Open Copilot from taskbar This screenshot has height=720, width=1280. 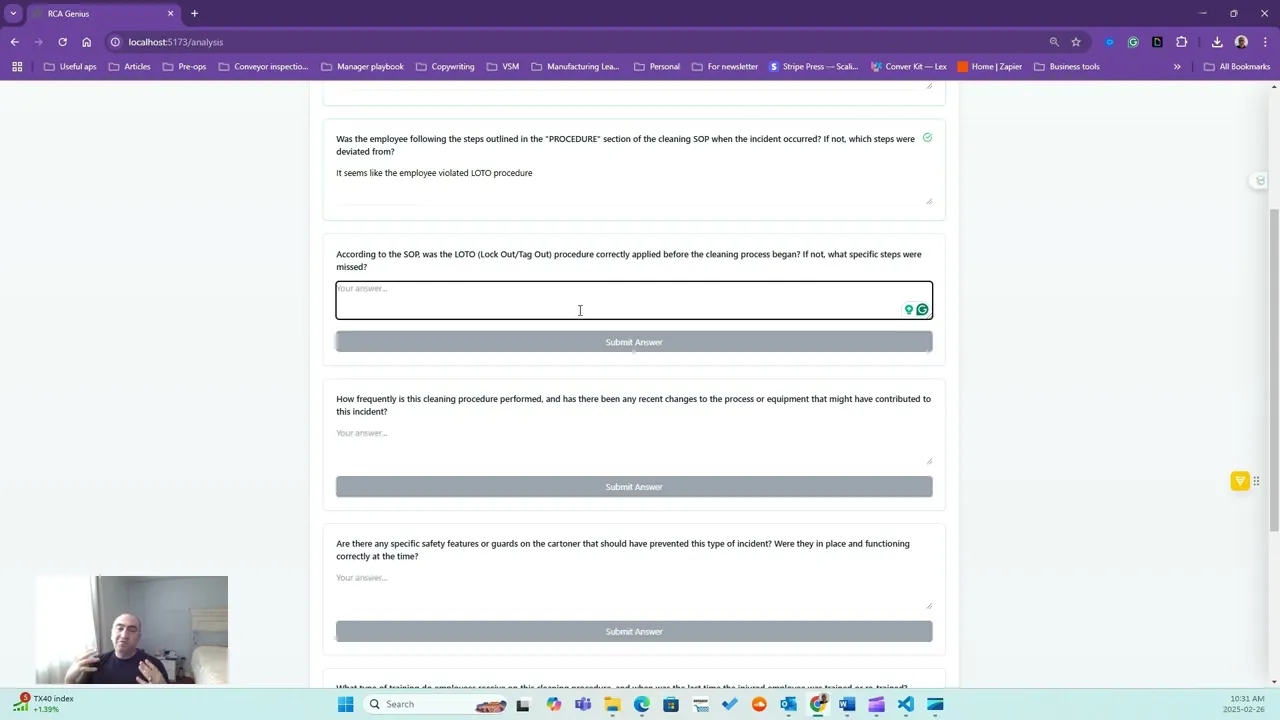click(554, 704)
